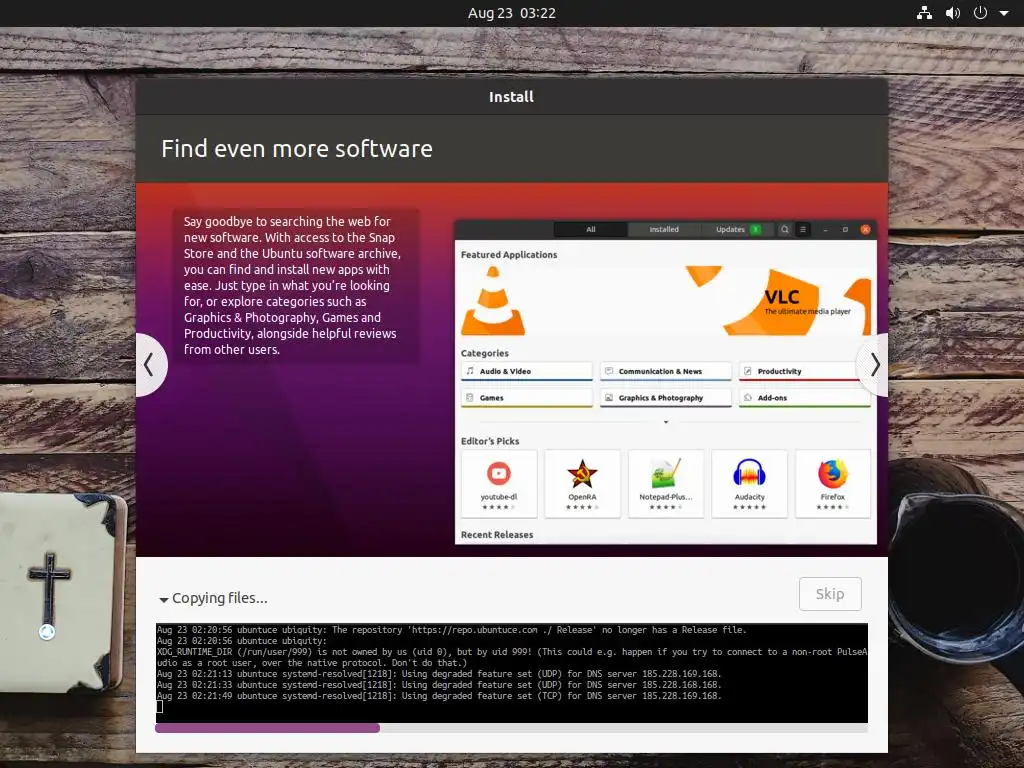The height and width of the screenshot is (768, 1024).
Task: Click the chat icon beside Communication & News
Action: point(609,371)
